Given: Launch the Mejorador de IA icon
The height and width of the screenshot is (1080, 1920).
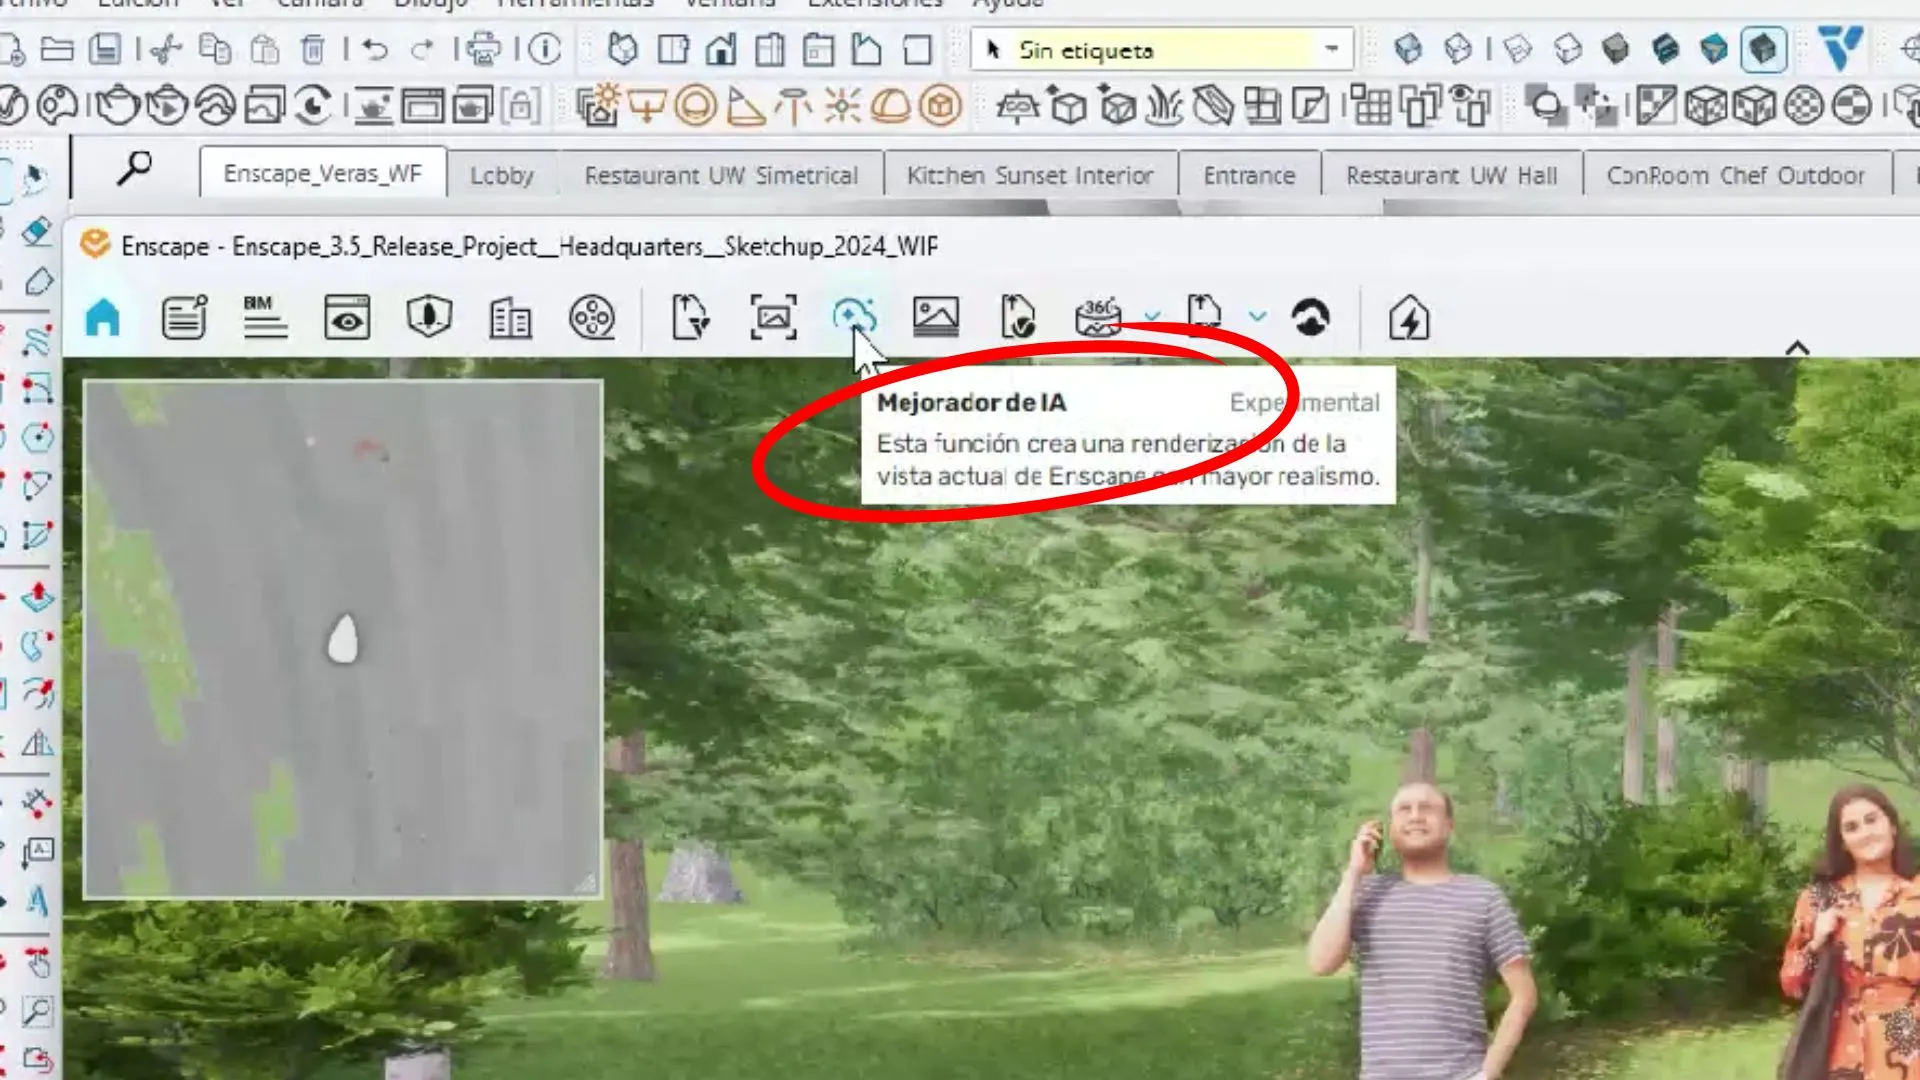Looking at the screenshot, I should (x=853, y=316).
